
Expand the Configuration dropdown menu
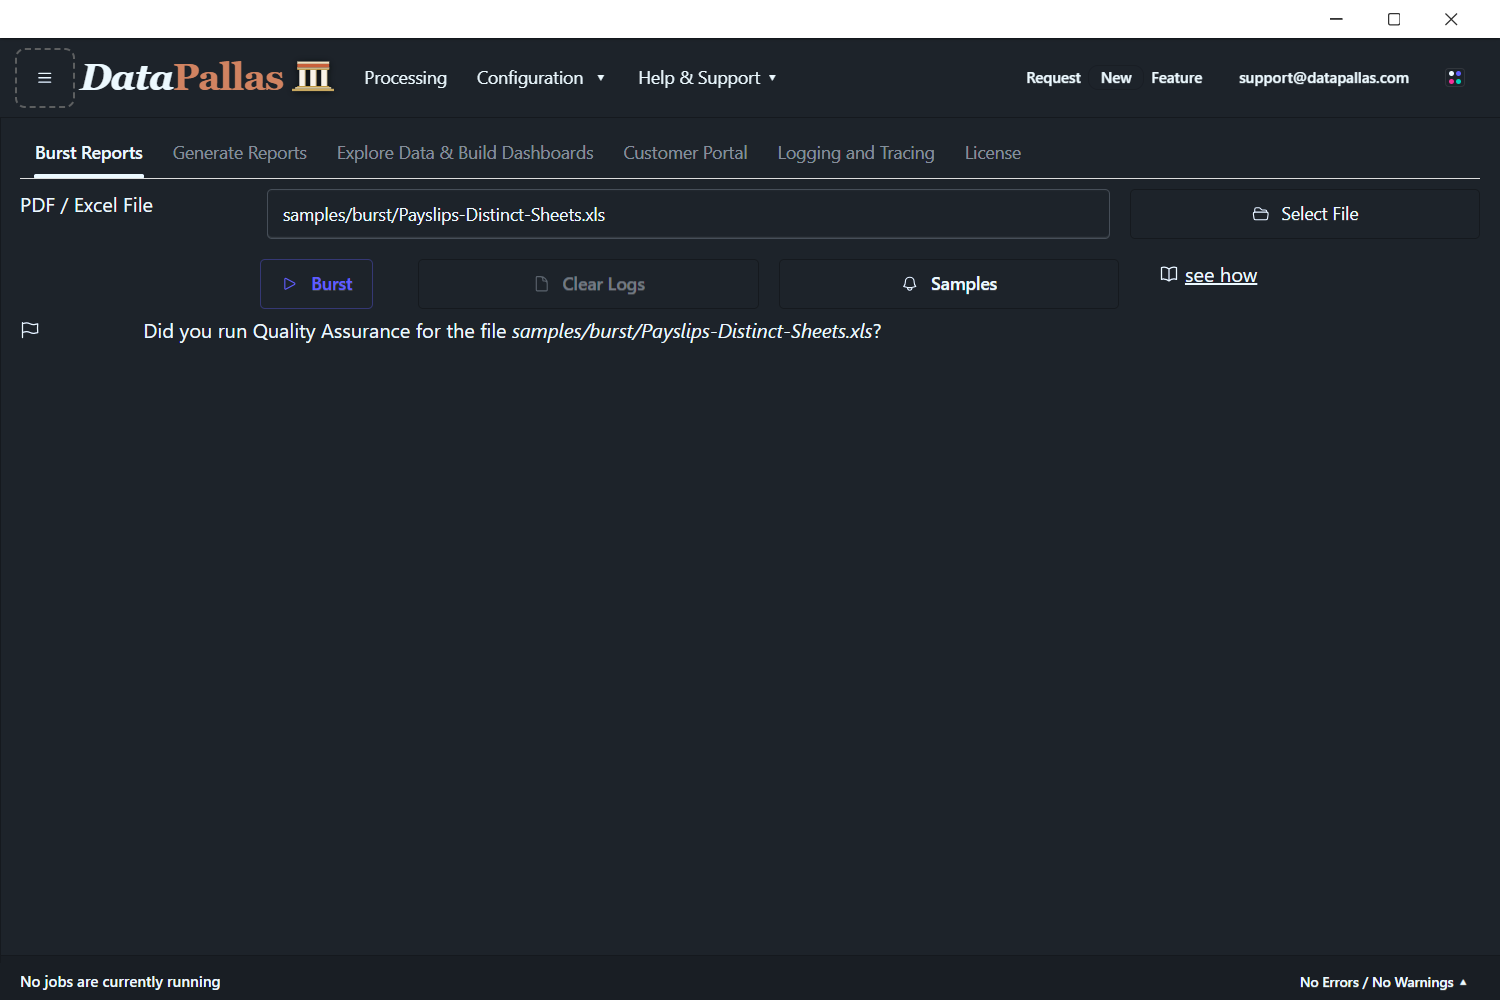[541, 78]
